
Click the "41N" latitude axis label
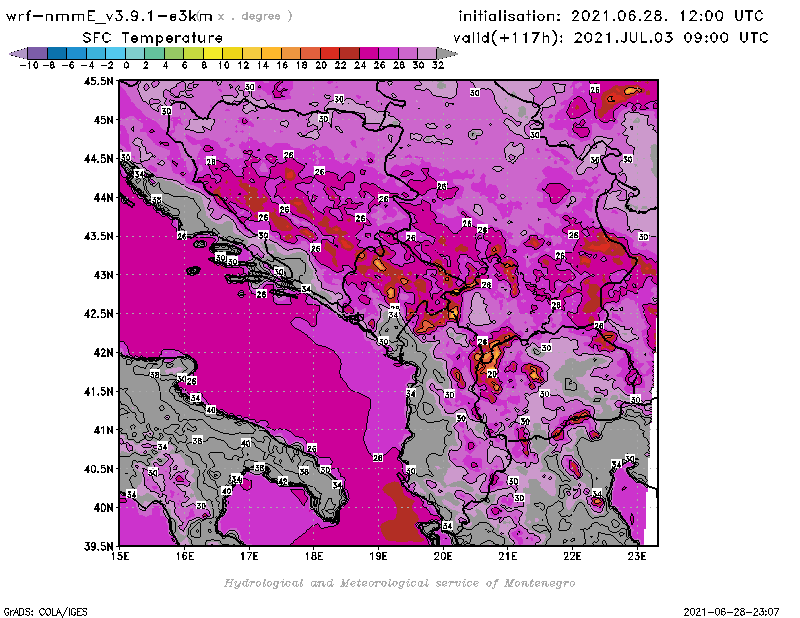coord(103,430)
